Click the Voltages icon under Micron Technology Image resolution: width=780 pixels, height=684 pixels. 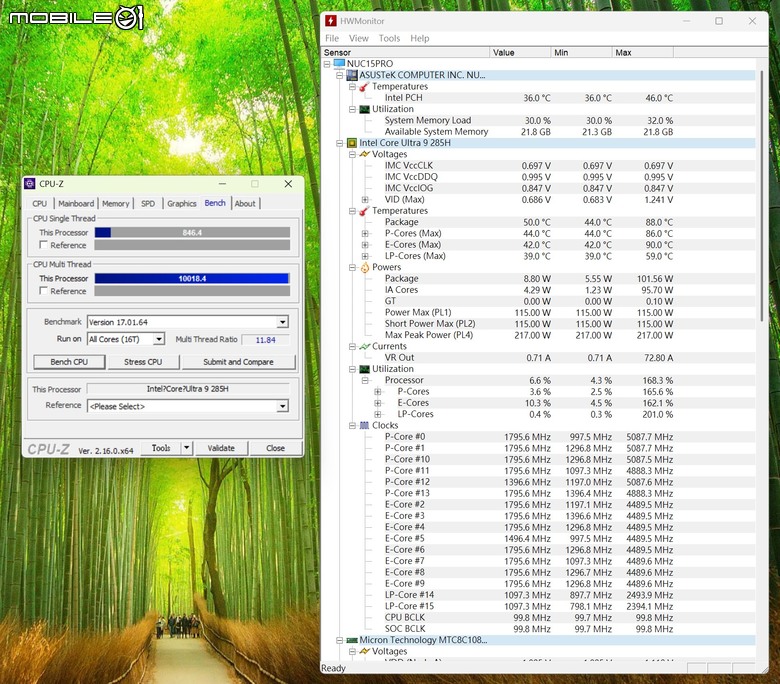coord(364,652)
